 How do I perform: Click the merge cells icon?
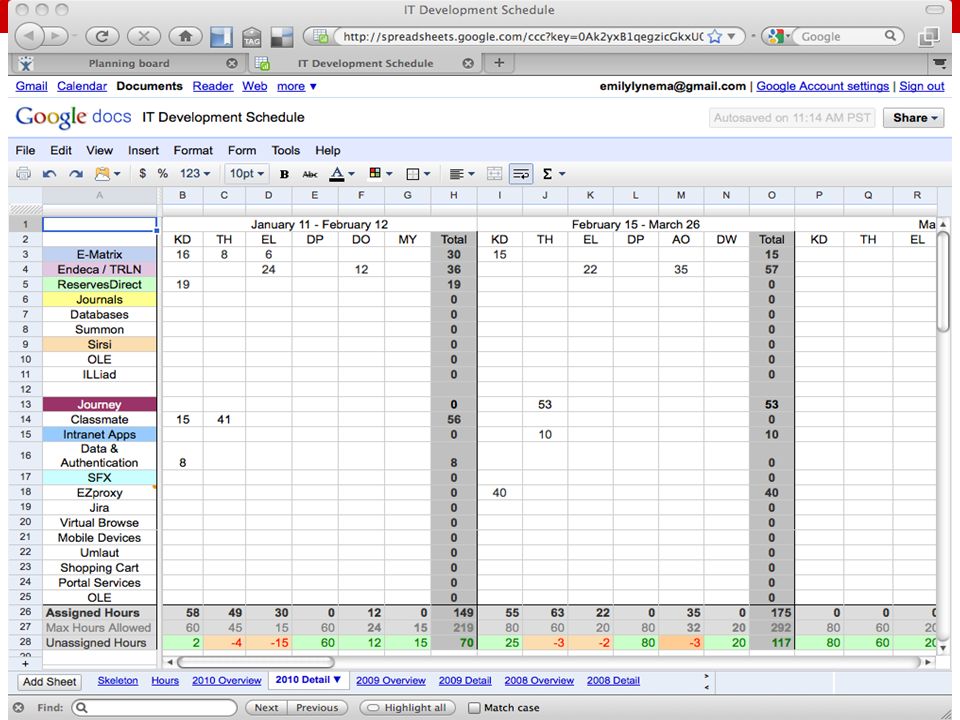494,174
